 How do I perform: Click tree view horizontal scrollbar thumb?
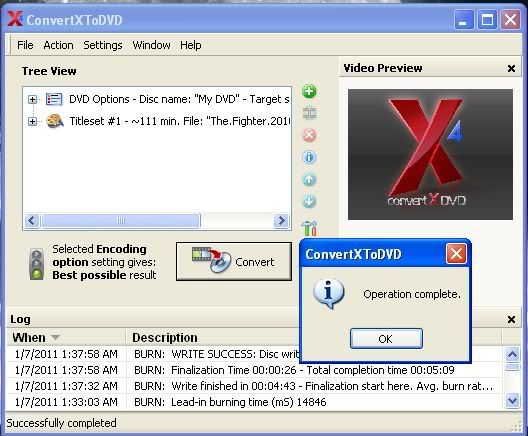click(x=121, y=221)
